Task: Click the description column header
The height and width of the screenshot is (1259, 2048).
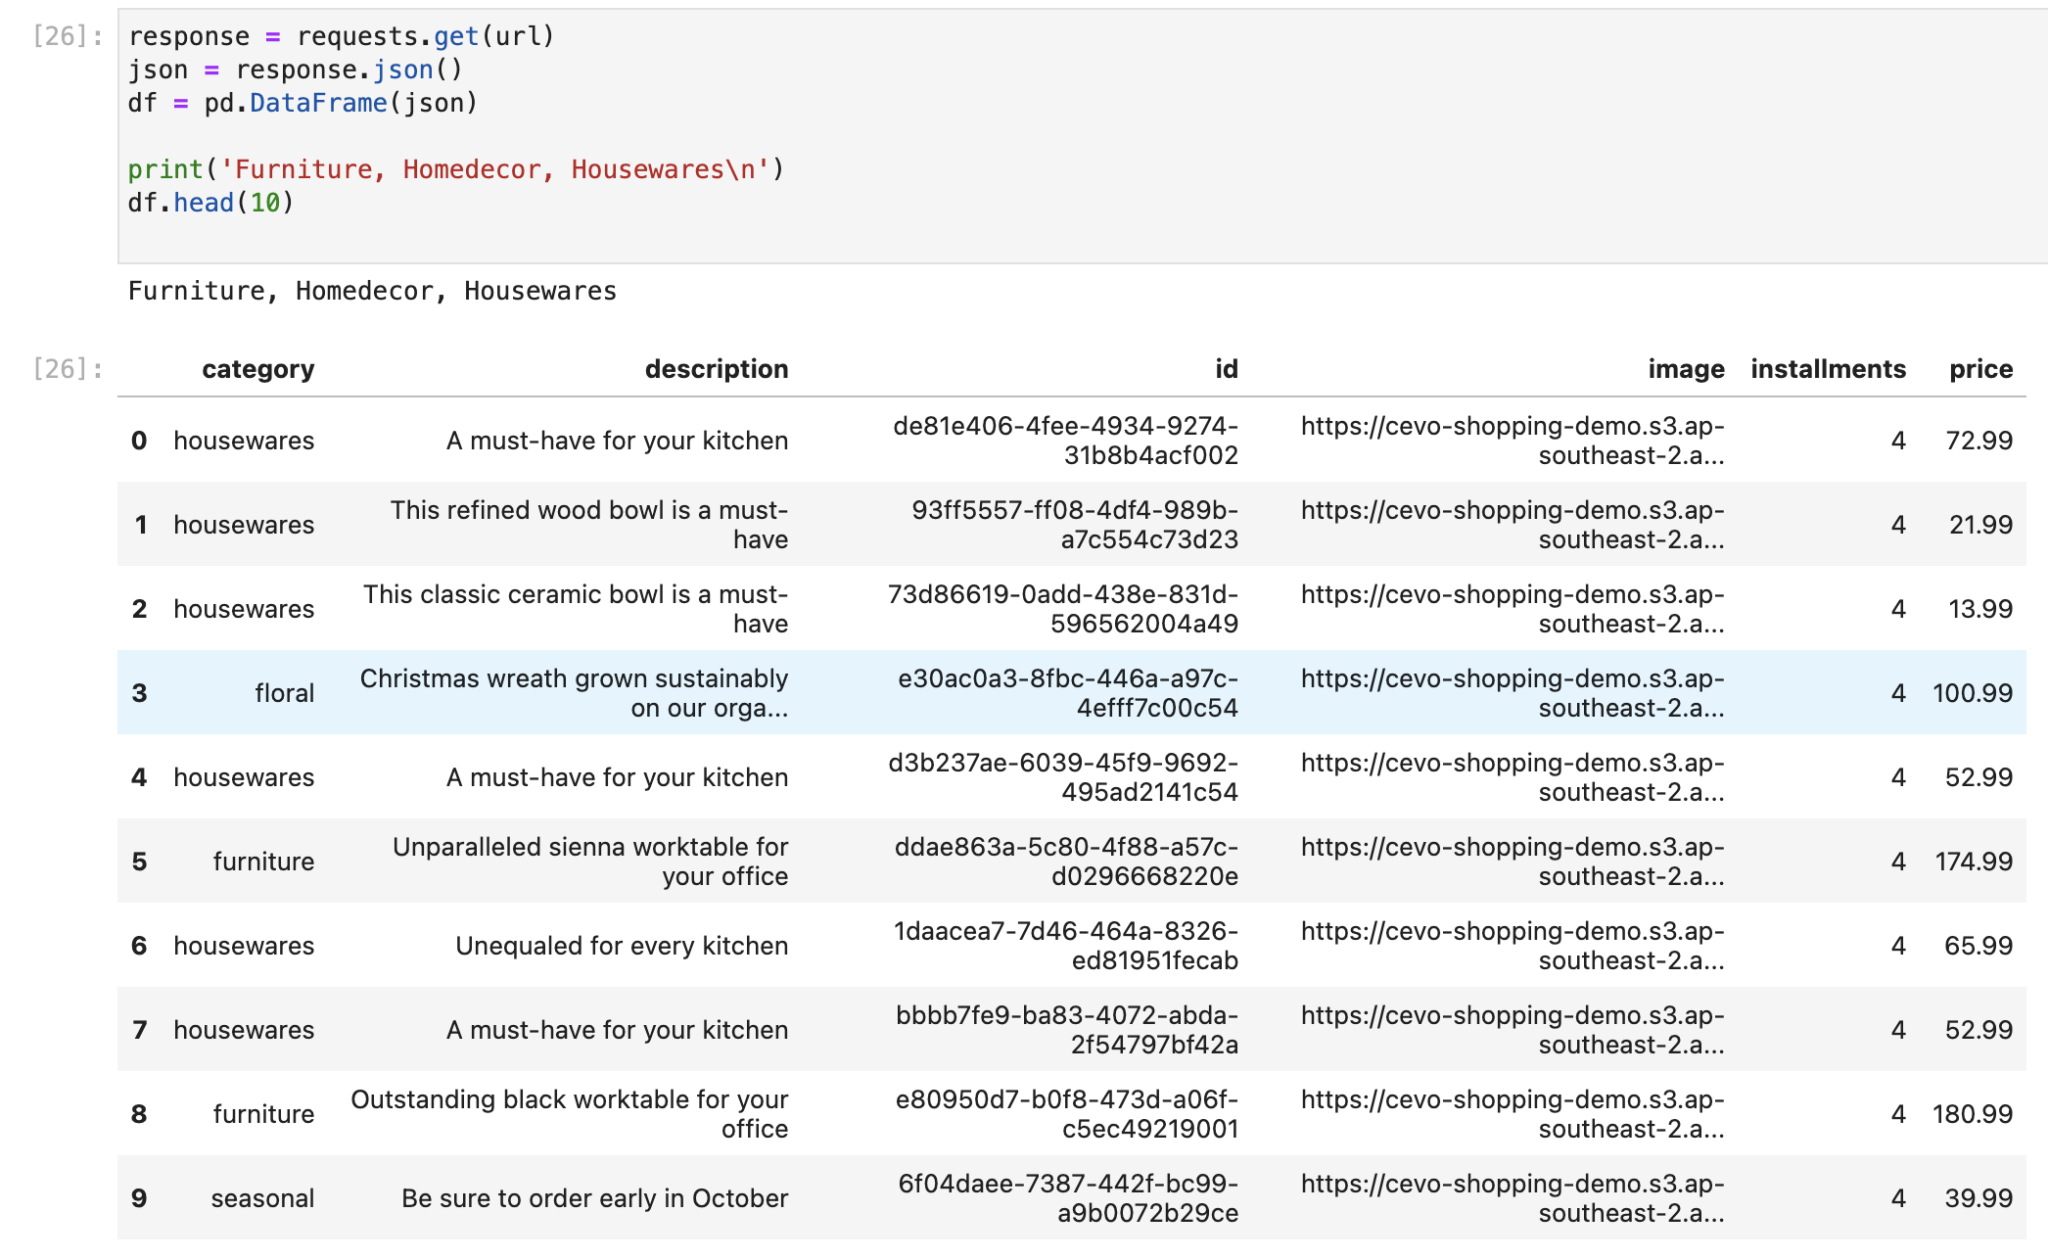Action: [716, 369]
